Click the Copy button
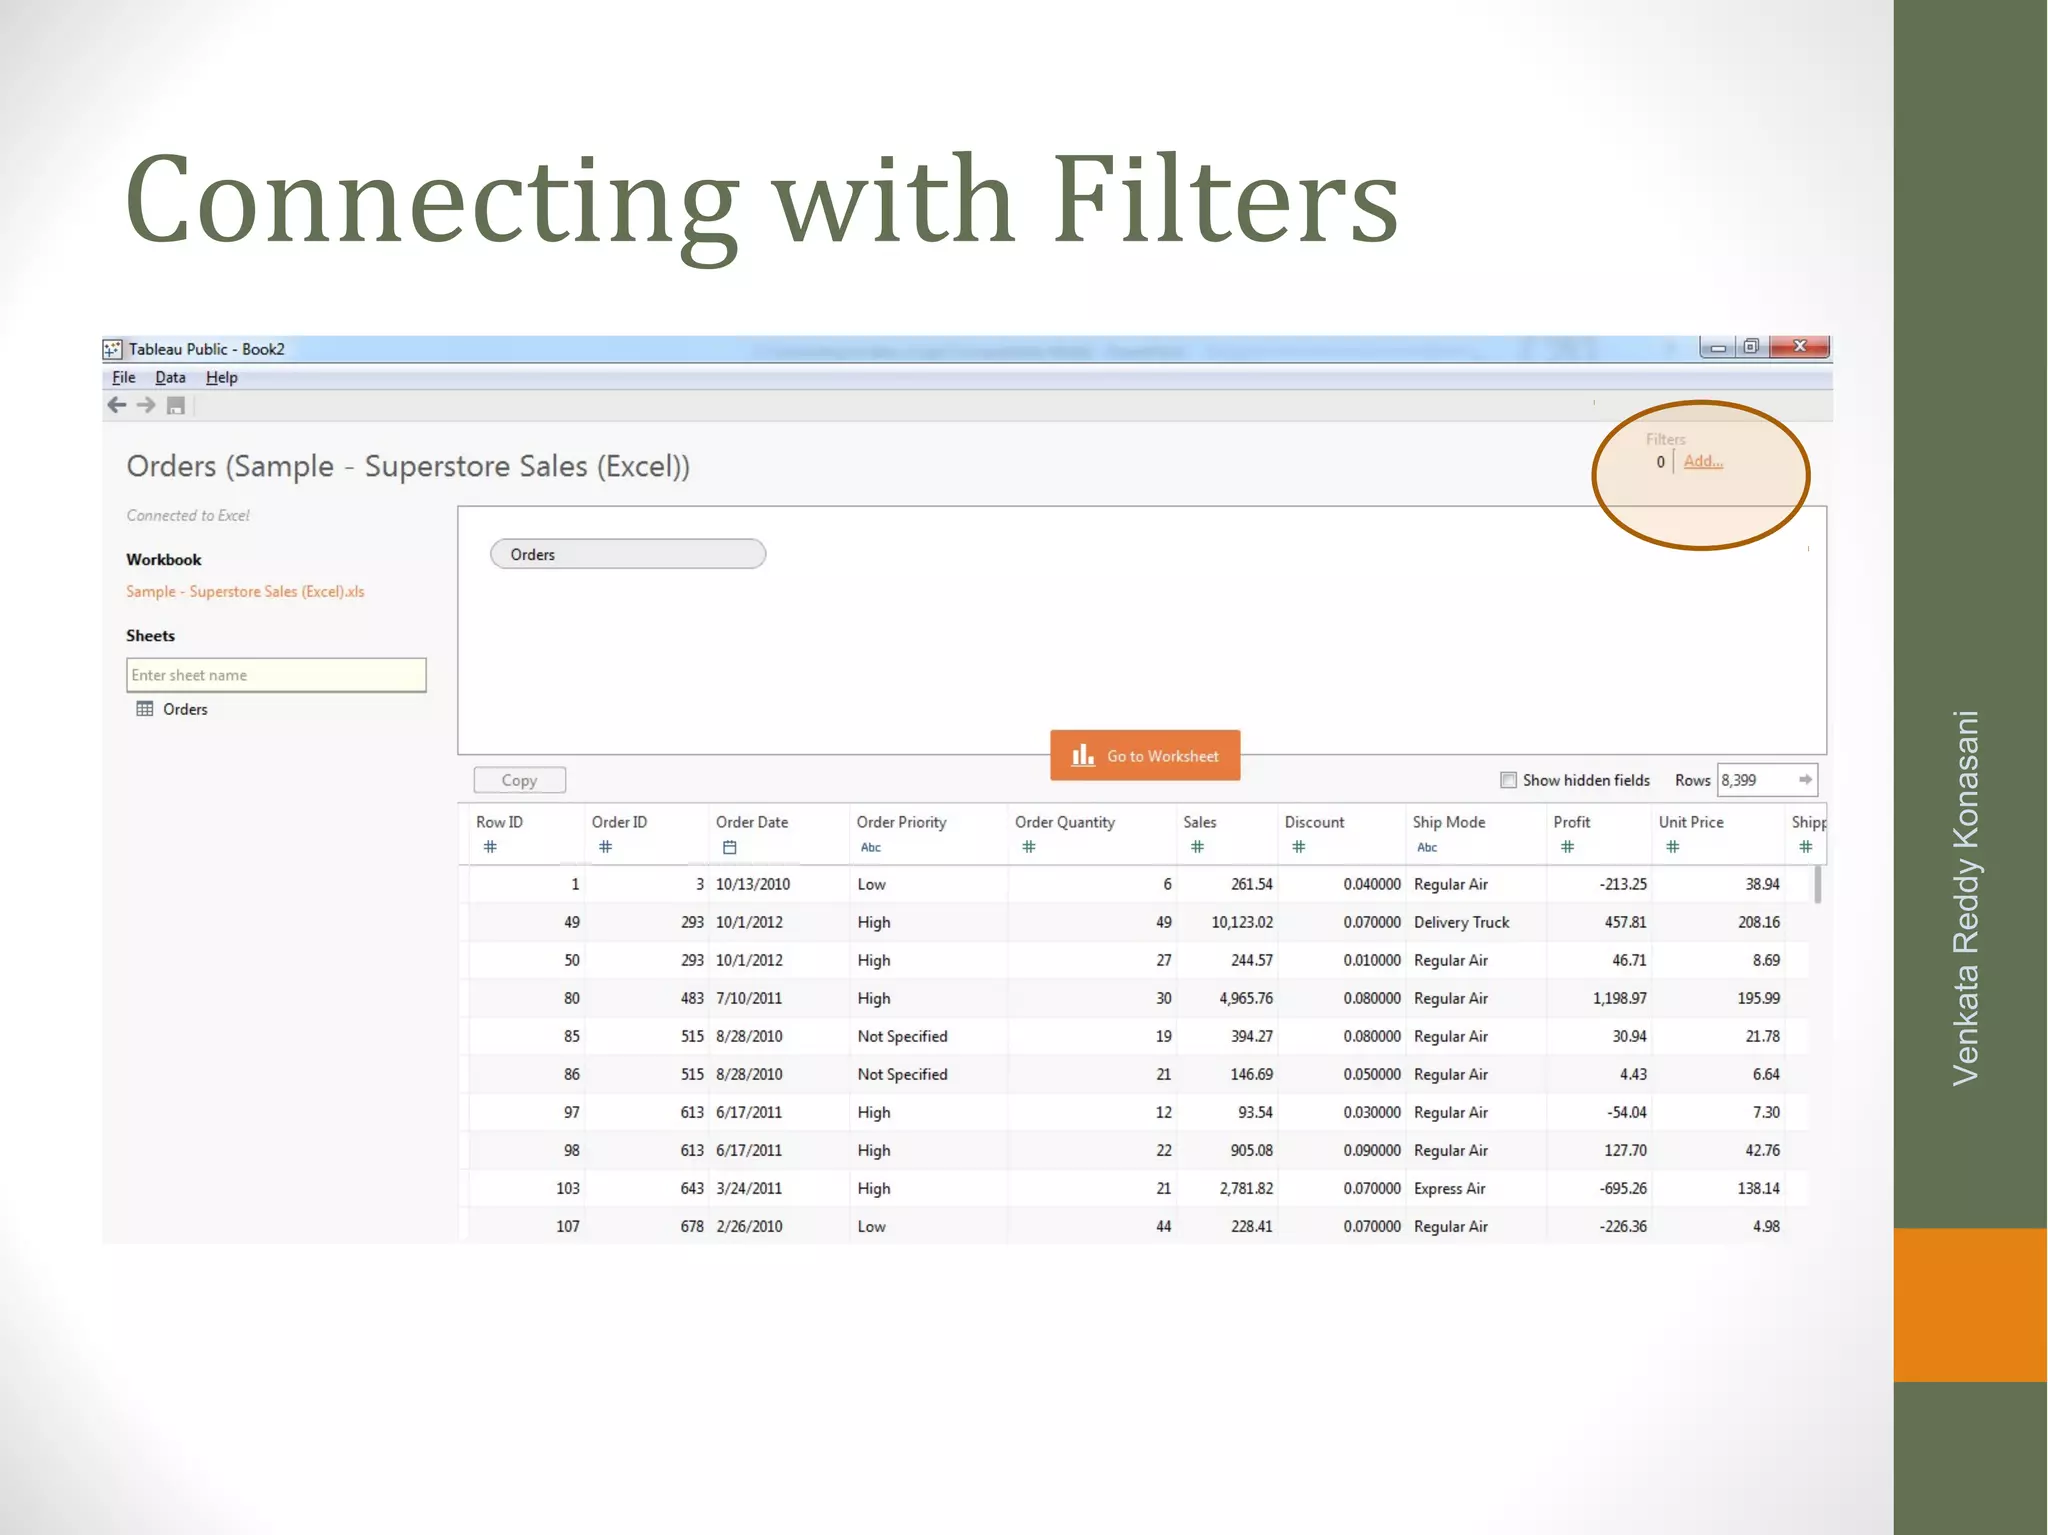Viewport: 2048px width, 1535px height. (519, 780)
